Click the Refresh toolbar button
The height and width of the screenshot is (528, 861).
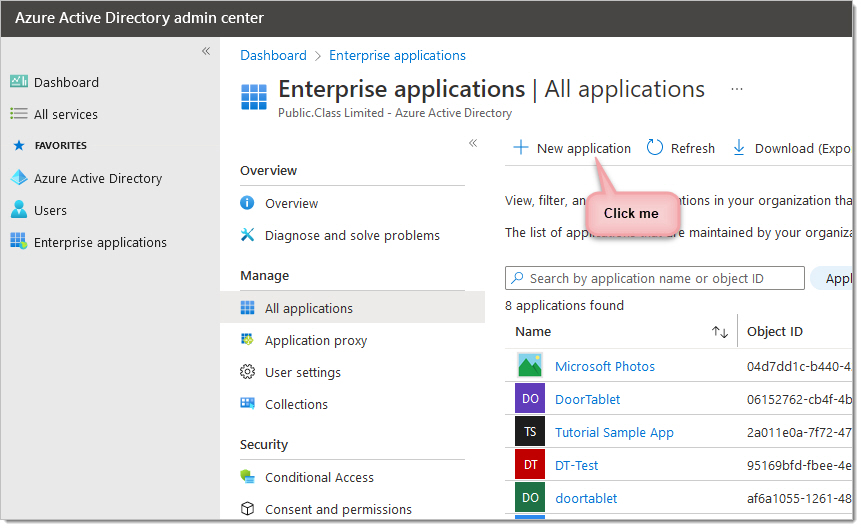point(681,148)
